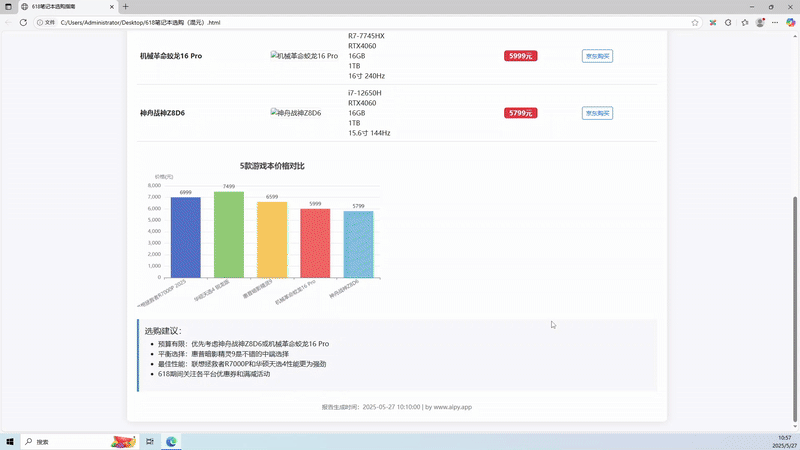Open Task View on the taskbar

click(149, 442)
